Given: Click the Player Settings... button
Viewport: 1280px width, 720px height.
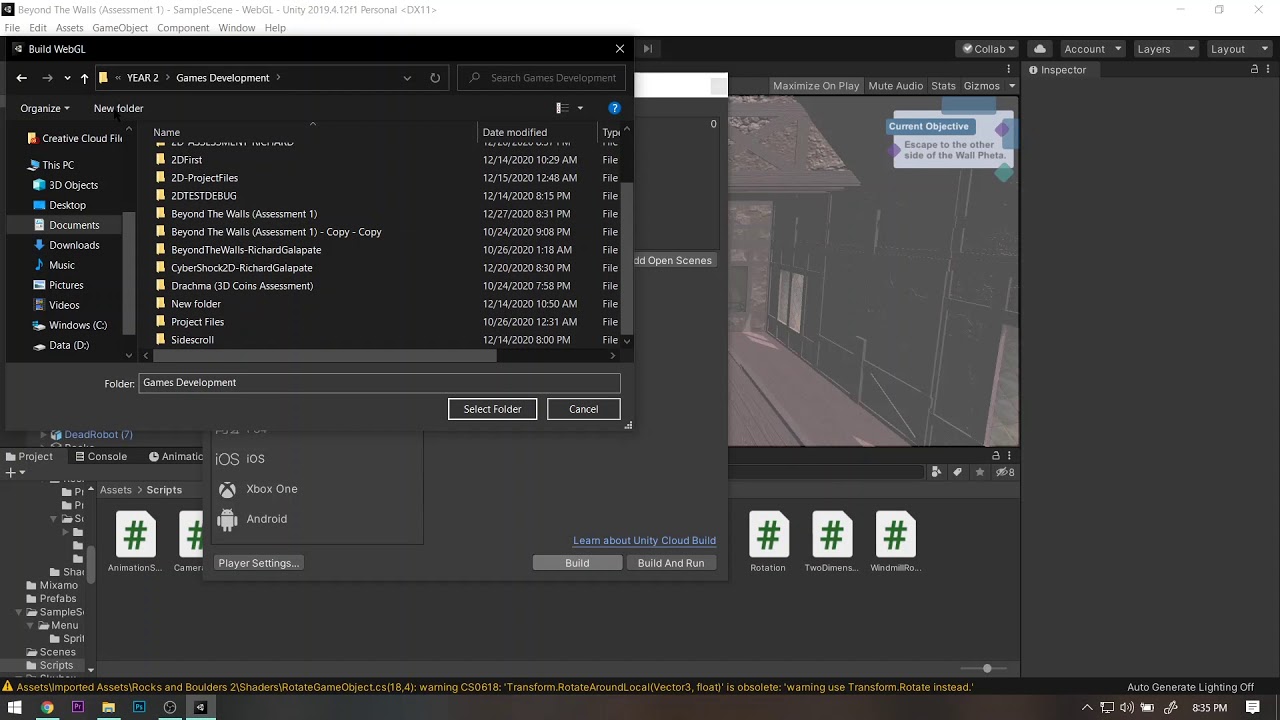Looking at the screenshot, I should coord(259,563).
